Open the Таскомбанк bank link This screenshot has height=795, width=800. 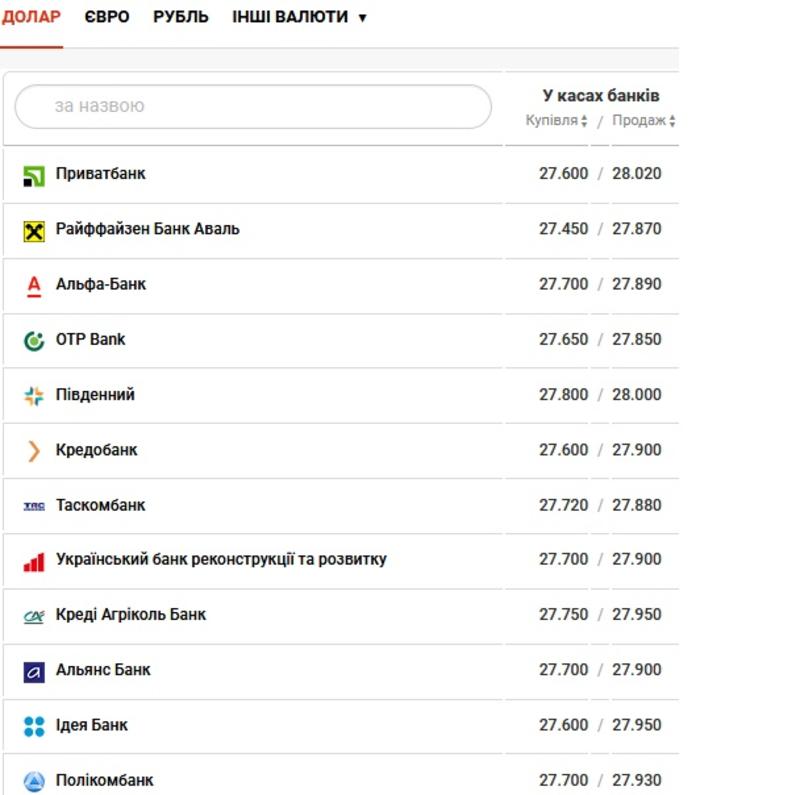(101, 505)
